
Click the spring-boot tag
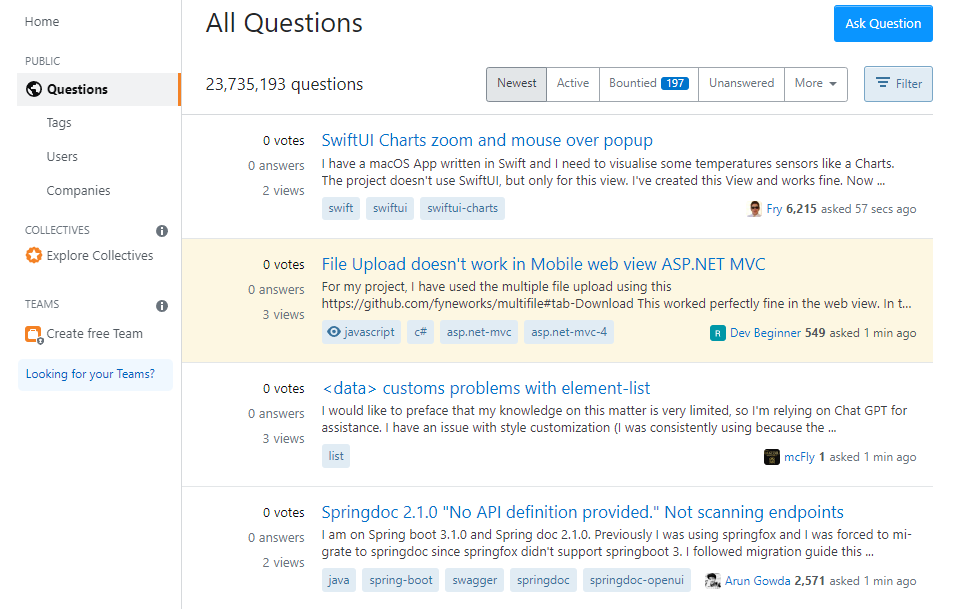(x=401, y=580)
